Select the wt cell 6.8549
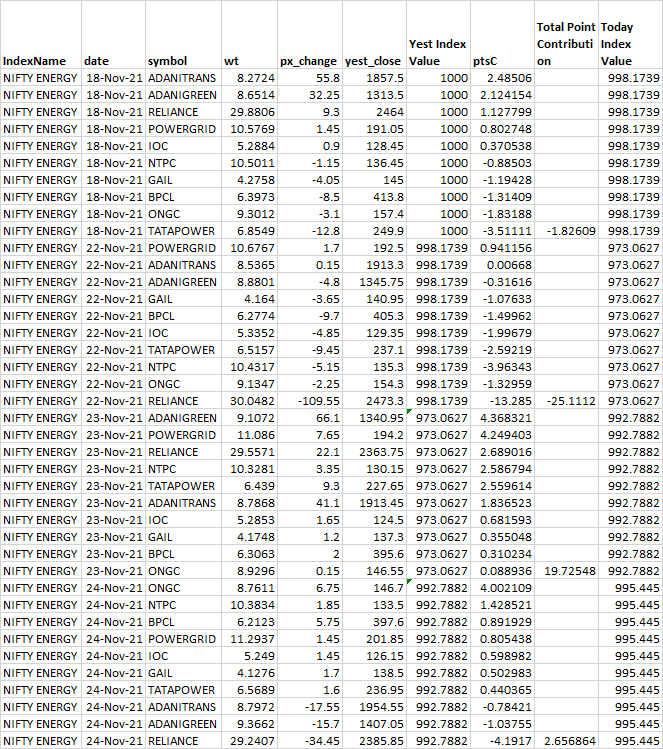The image size is (663, 749). tap(256, 231)
